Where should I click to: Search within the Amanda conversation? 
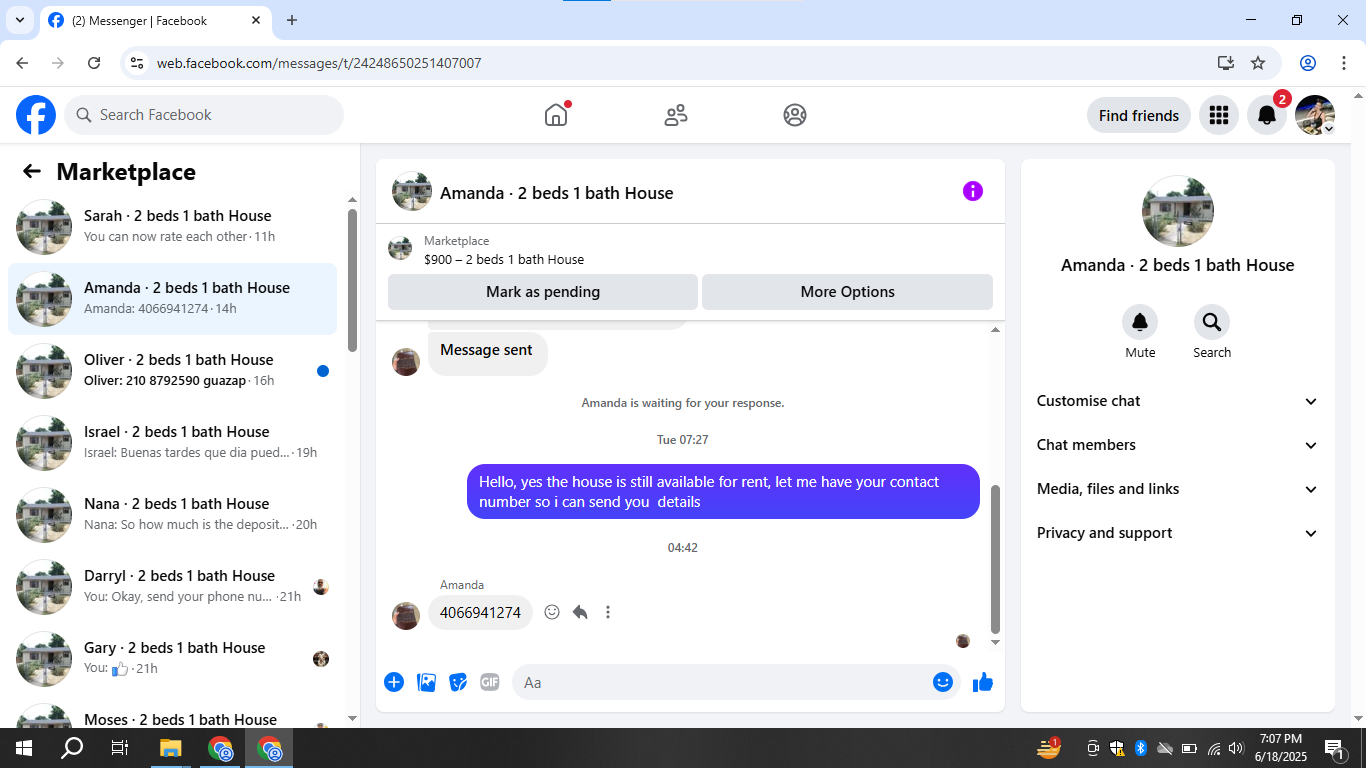pyautogui.click(x=1212, y=322)
